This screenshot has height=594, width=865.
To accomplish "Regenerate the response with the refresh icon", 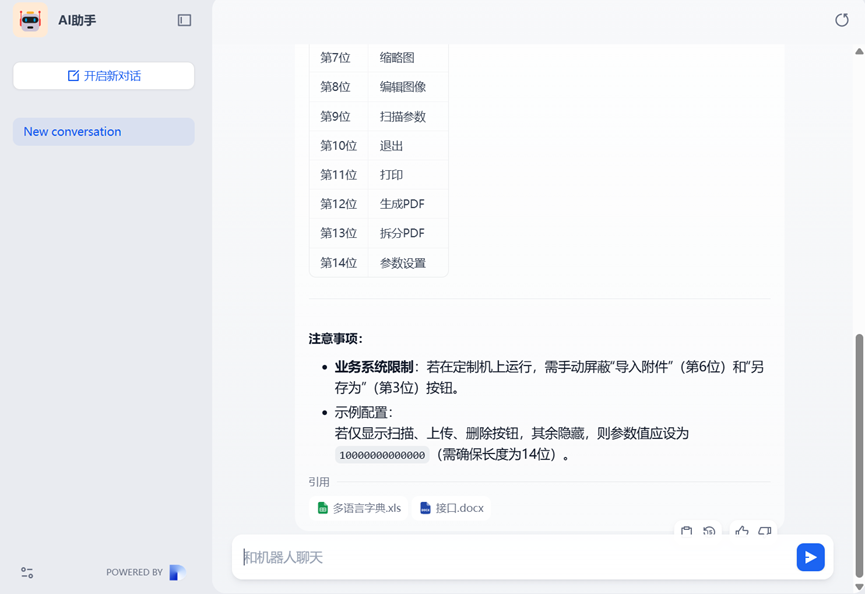I will pos(709,531).
